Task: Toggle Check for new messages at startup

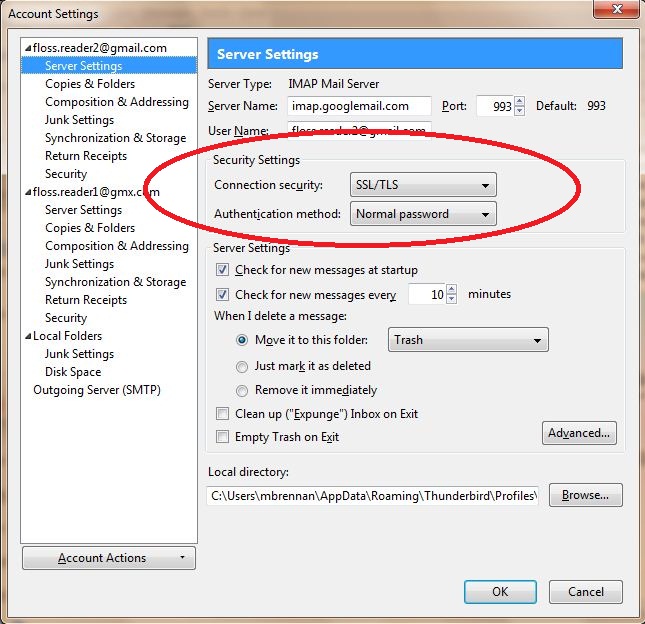Action: [x=223, y=270]
